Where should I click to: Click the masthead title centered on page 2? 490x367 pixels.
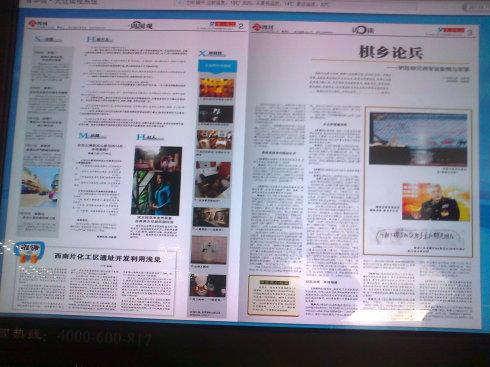141,25
